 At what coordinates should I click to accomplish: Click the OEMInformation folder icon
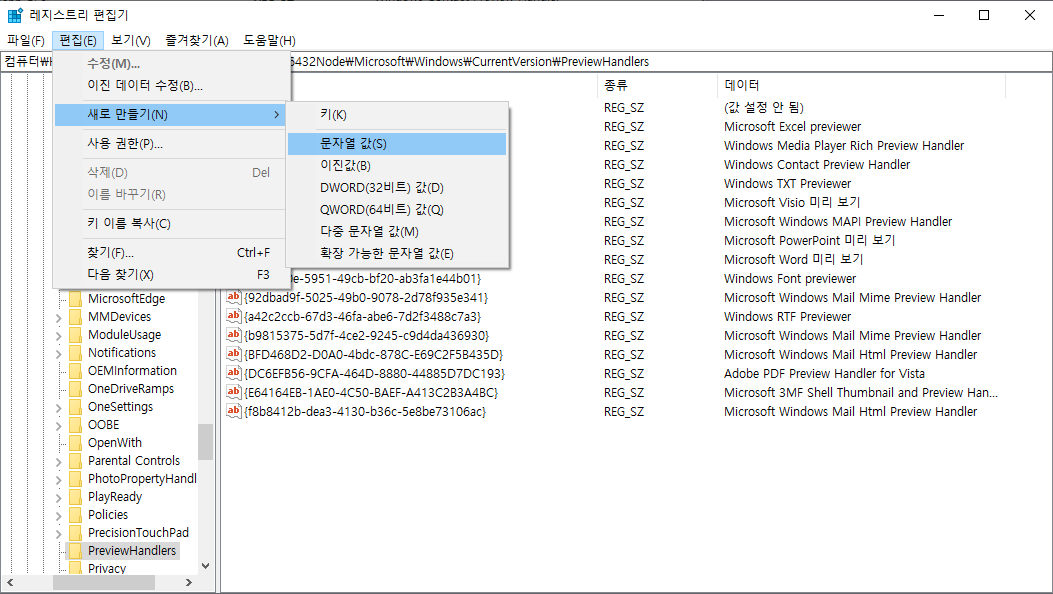pos(75,371)
